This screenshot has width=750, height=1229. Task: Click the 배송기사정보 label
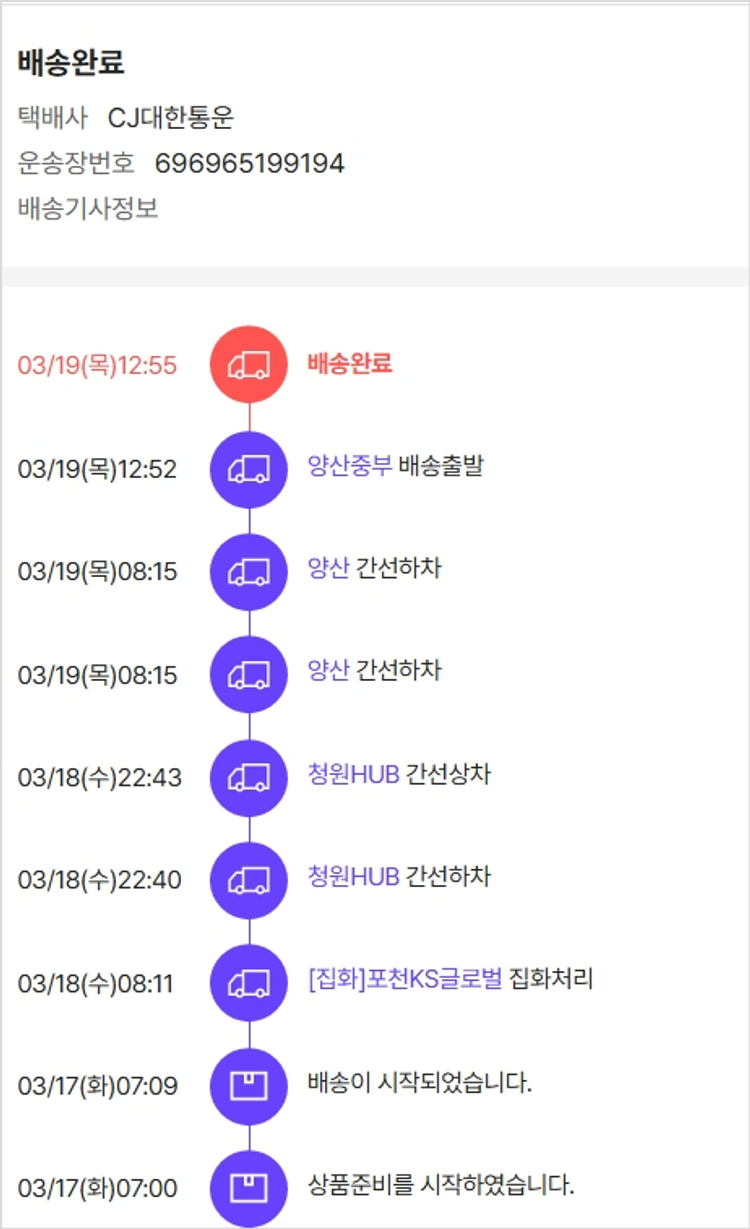[88, 209]
